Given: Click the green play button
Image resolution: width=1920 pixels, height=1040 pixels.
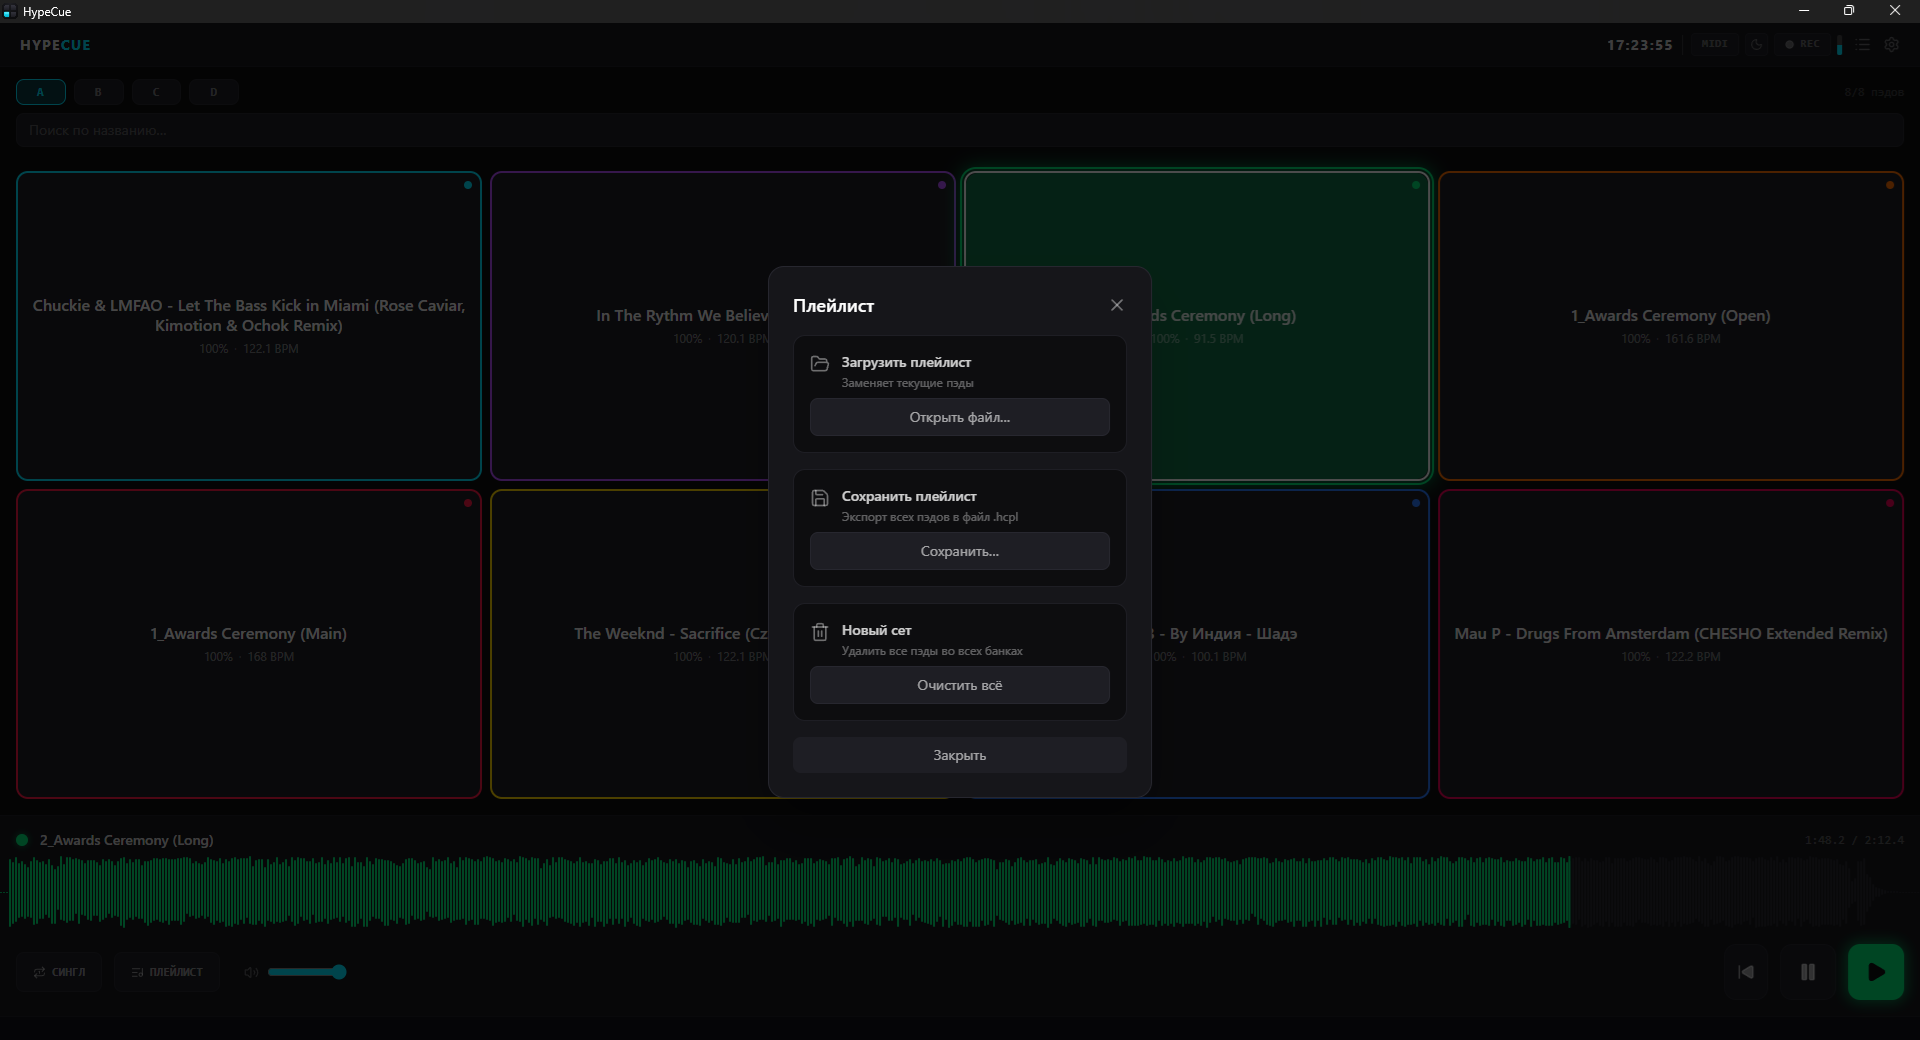Looking at the screenshot, I should tap(1876, 972).
